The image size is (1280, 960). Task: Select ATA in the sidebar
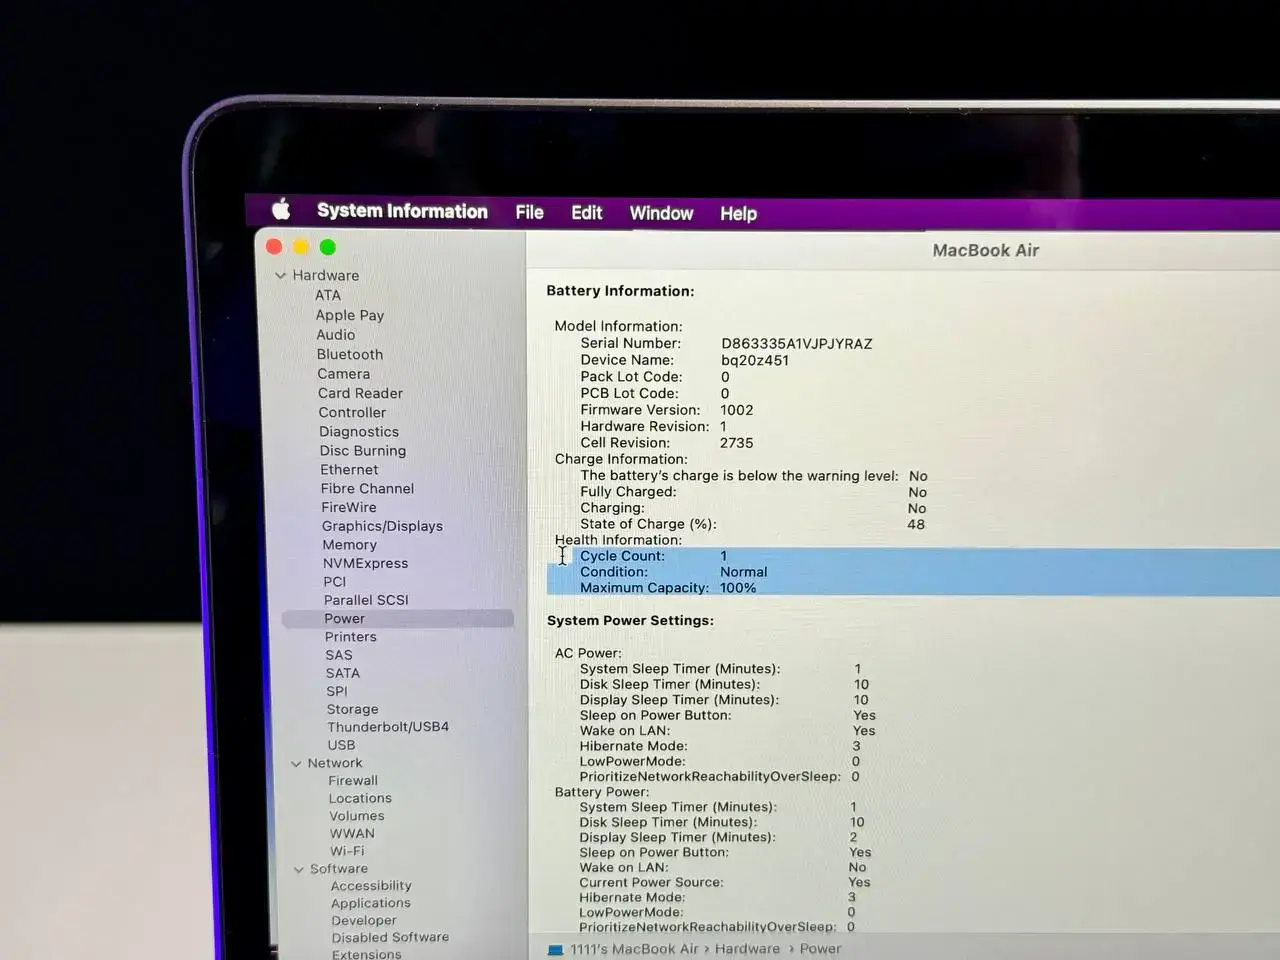(x=328, y=295)
